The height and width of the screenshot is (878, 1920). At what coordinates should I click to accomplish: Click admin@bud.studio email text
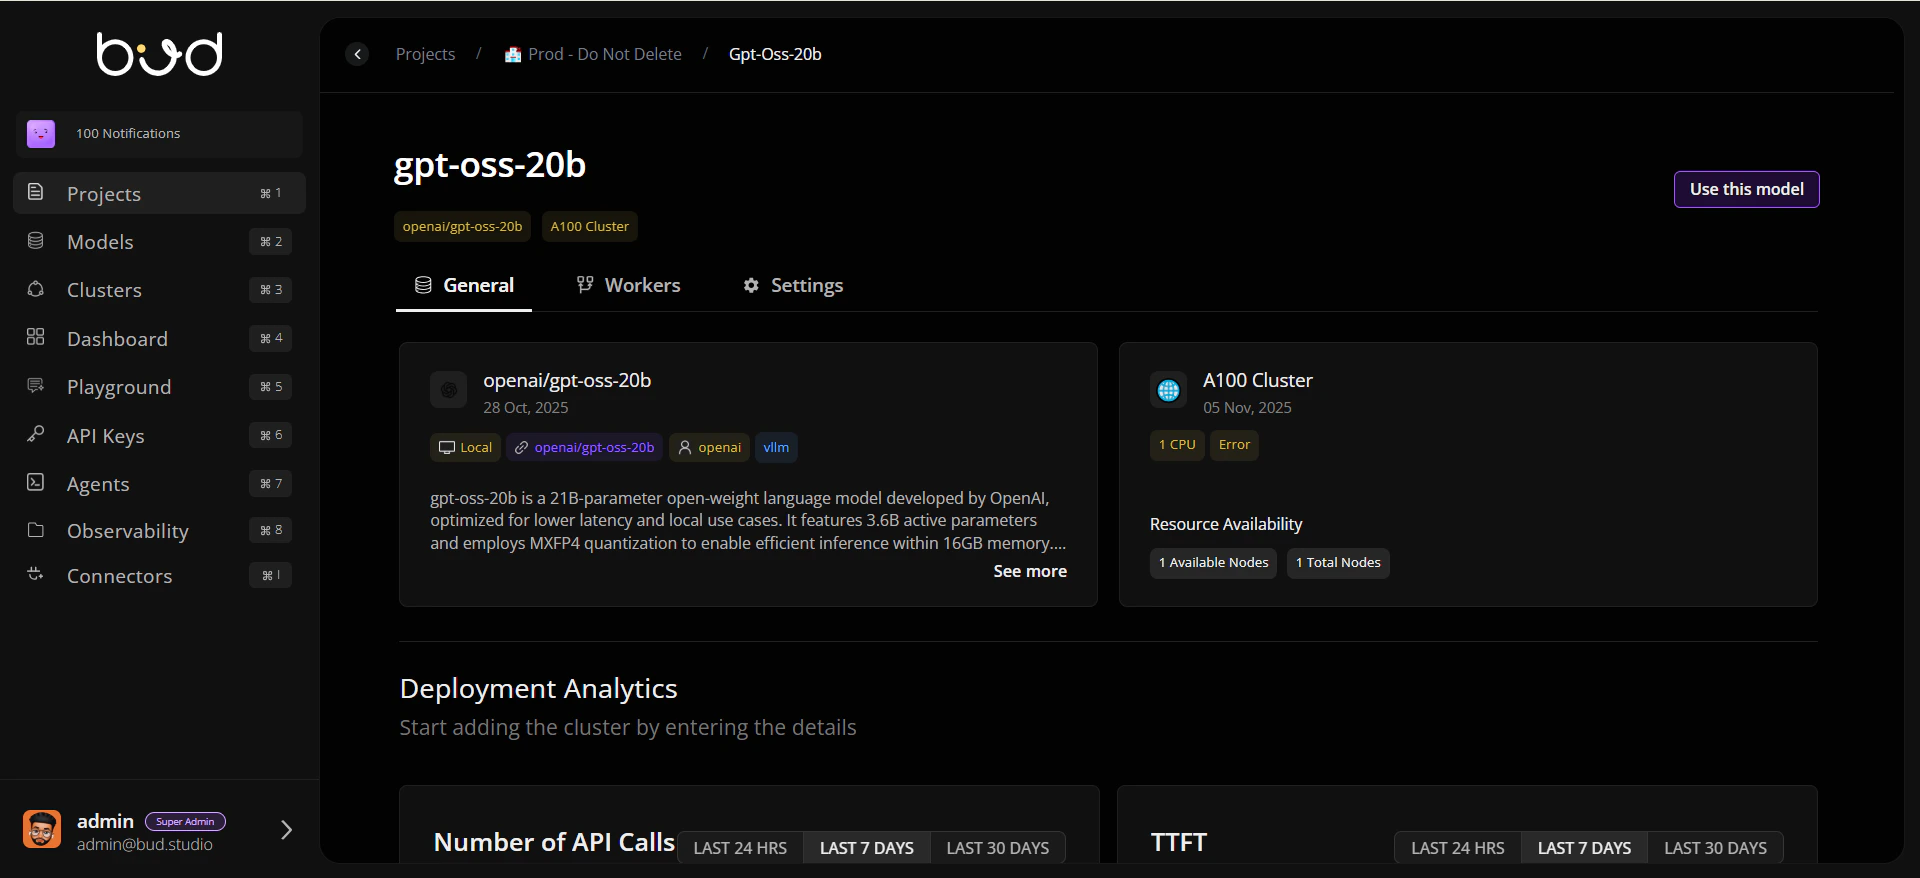pyautogui.click(x=145, y=845)
